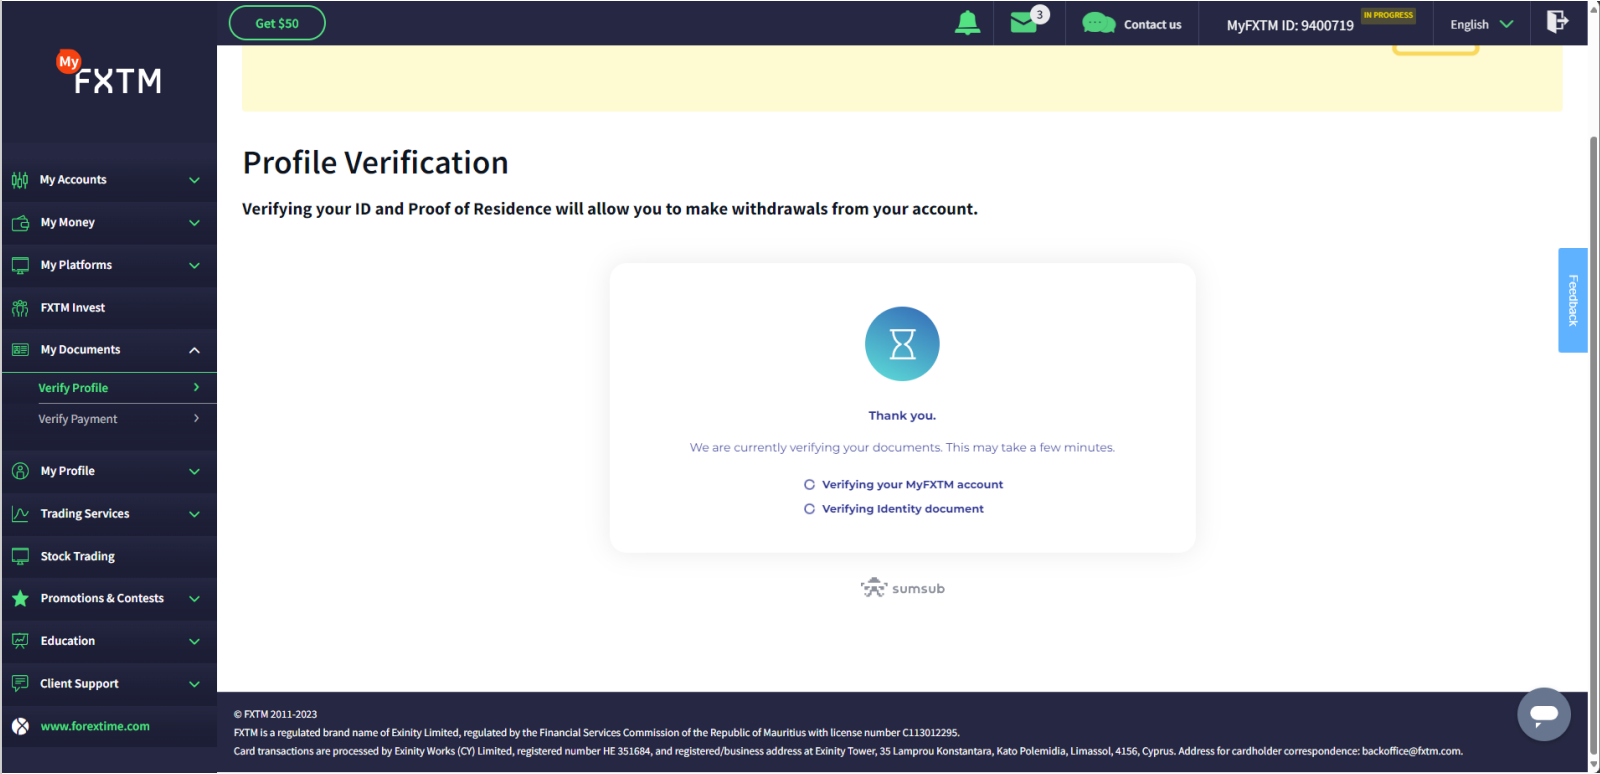The image size is (1600, 774).
Task: Open the live chat bubble widget
Action: click(x=1544, y=714)
